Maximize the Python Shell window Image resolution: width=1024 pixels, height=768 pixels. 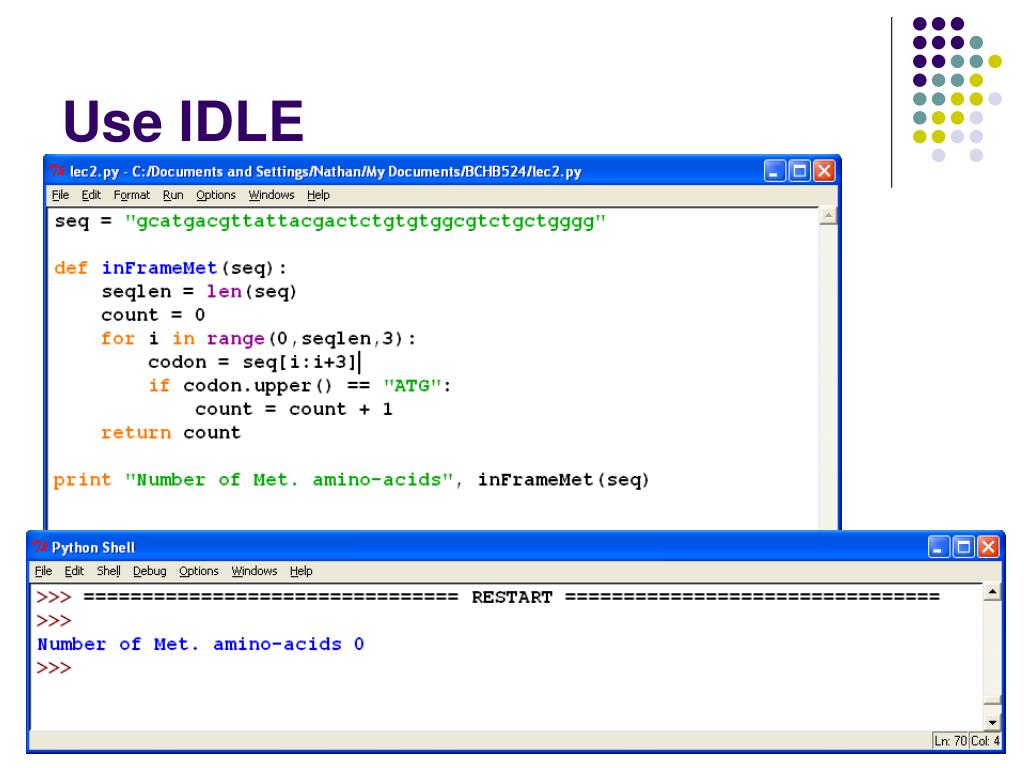pyautogui.click(x=963, y=547)
